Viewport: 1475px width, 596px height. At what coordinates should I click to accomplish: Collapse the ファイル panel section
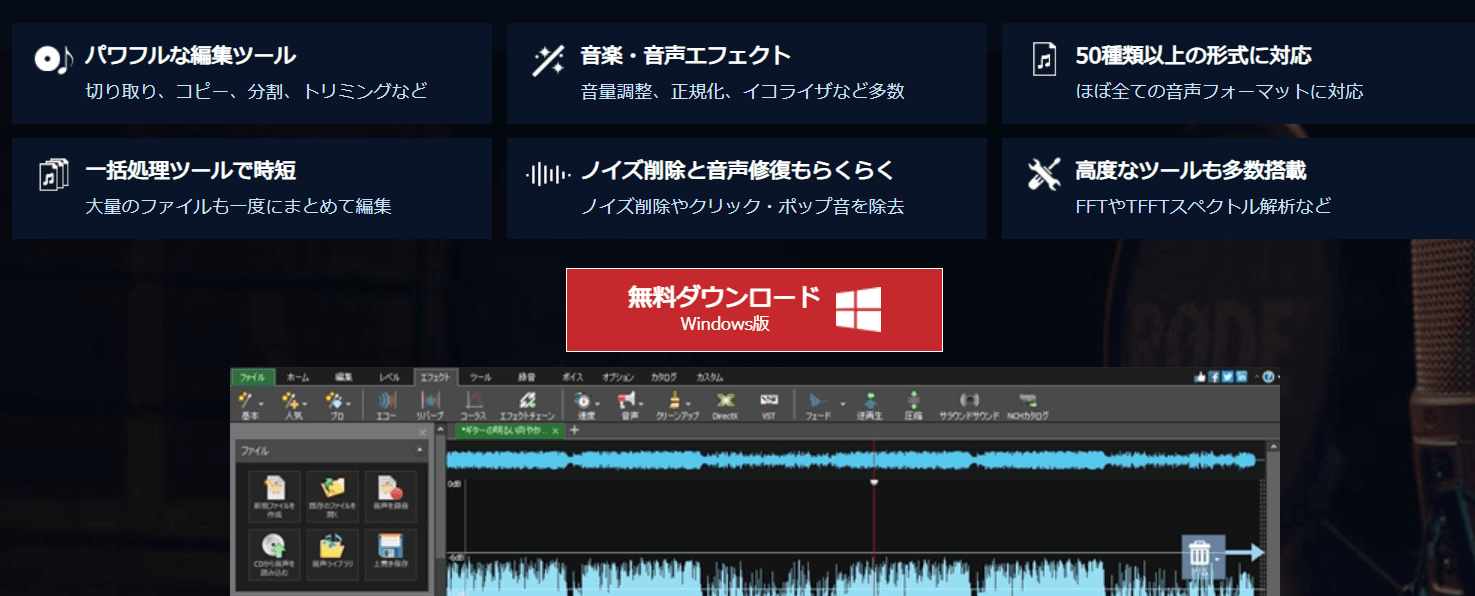[419, 451]
